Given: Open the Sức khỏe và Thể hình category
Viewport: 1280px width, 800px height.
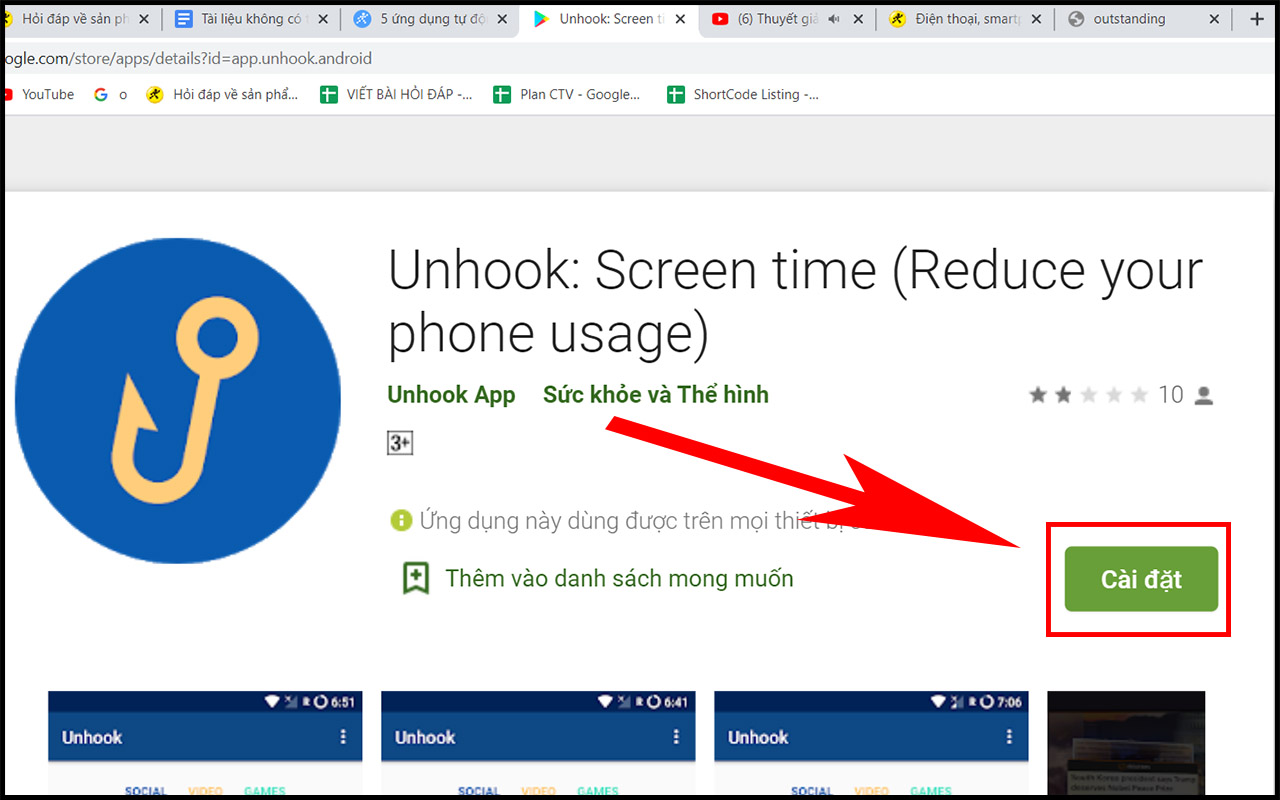Looking at the screenshot, I should [x=656, y=395].
